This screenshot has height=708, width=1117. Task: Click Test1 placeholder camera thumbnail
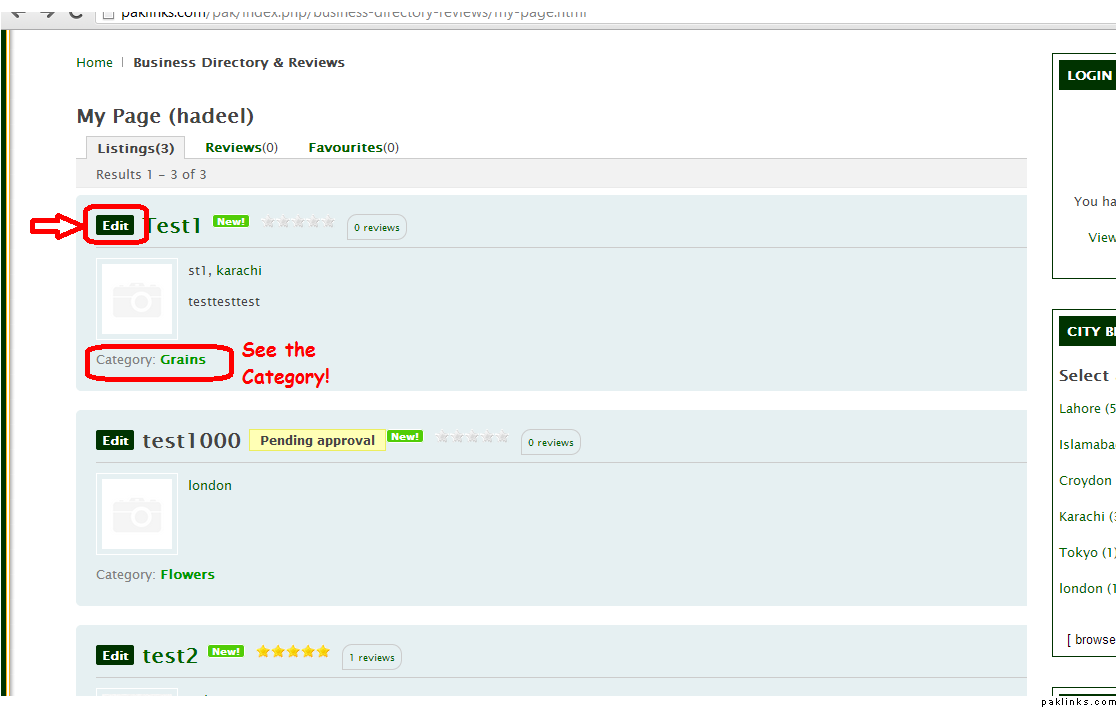pos(137,299)
